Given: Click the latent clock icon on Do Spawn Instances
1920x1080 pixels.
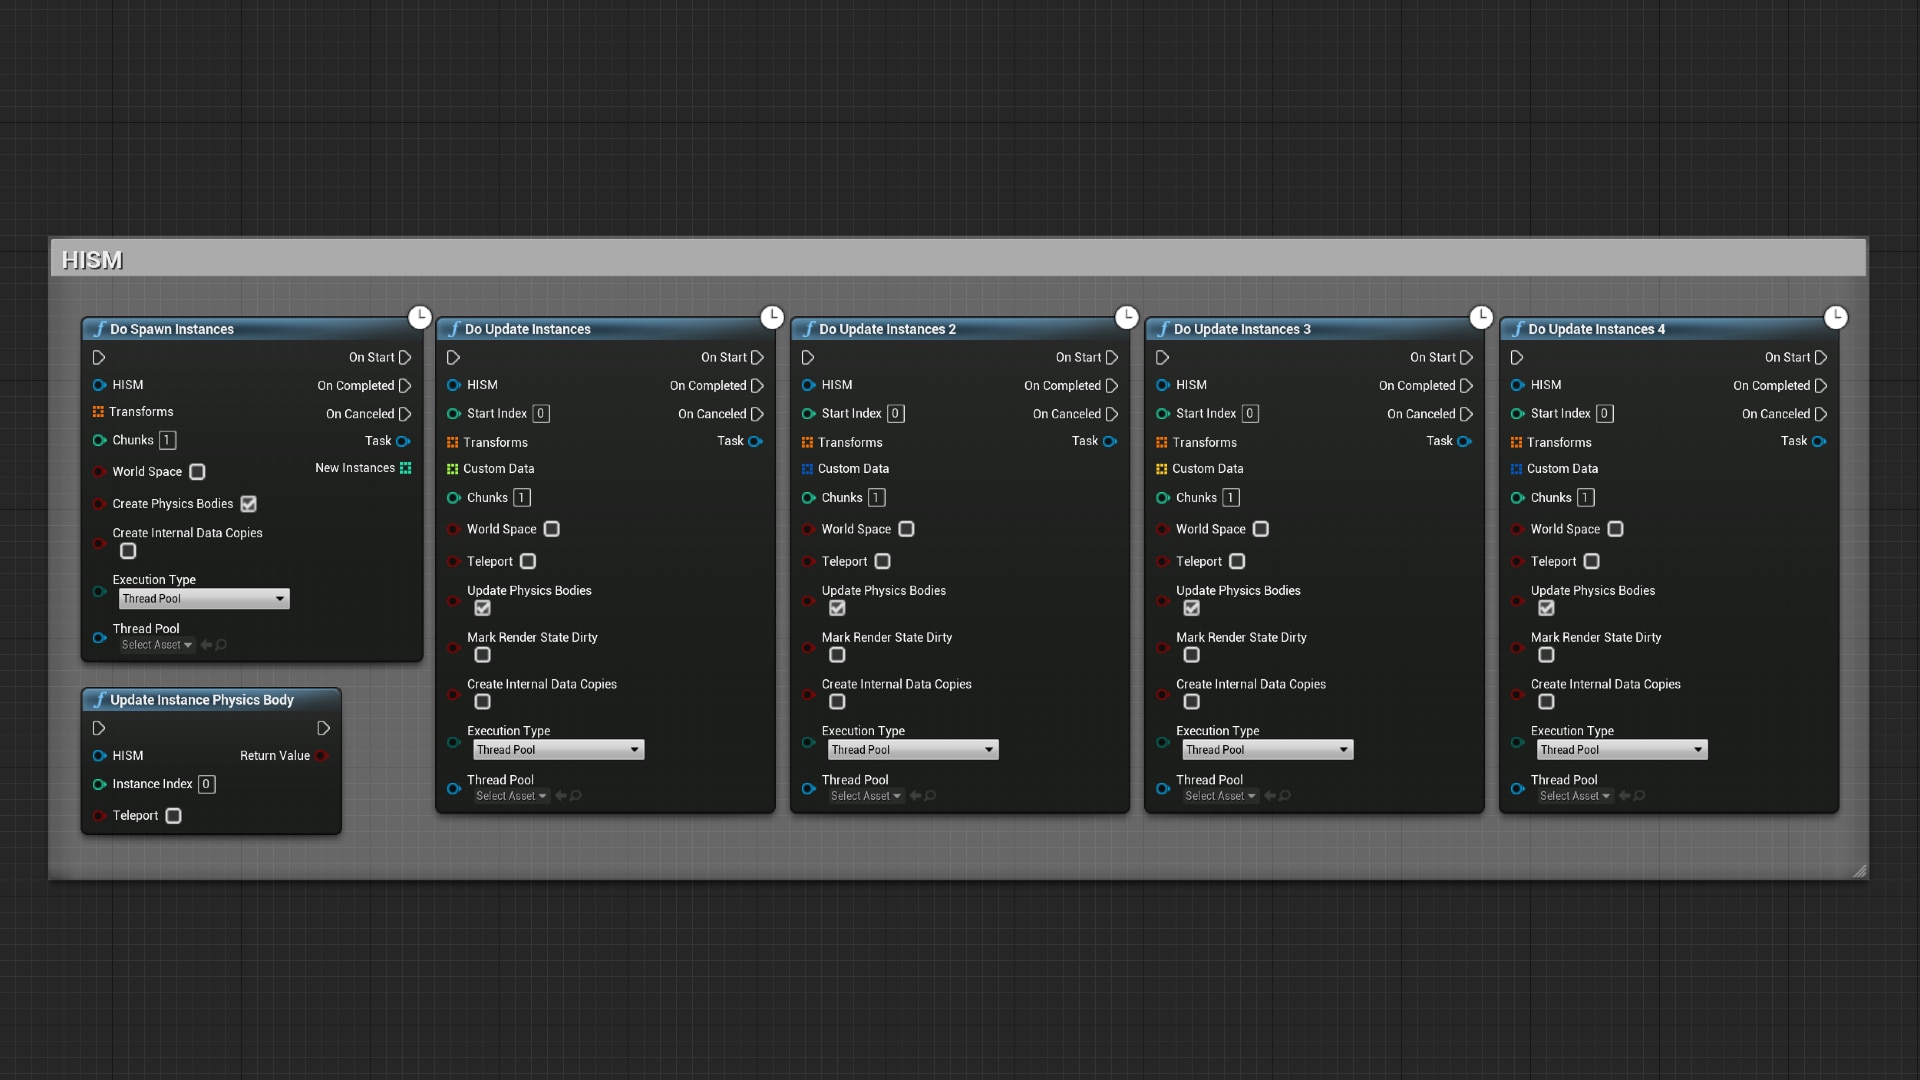Looking at the screenshot, I should pyautogui.click(x=419, y=317).
